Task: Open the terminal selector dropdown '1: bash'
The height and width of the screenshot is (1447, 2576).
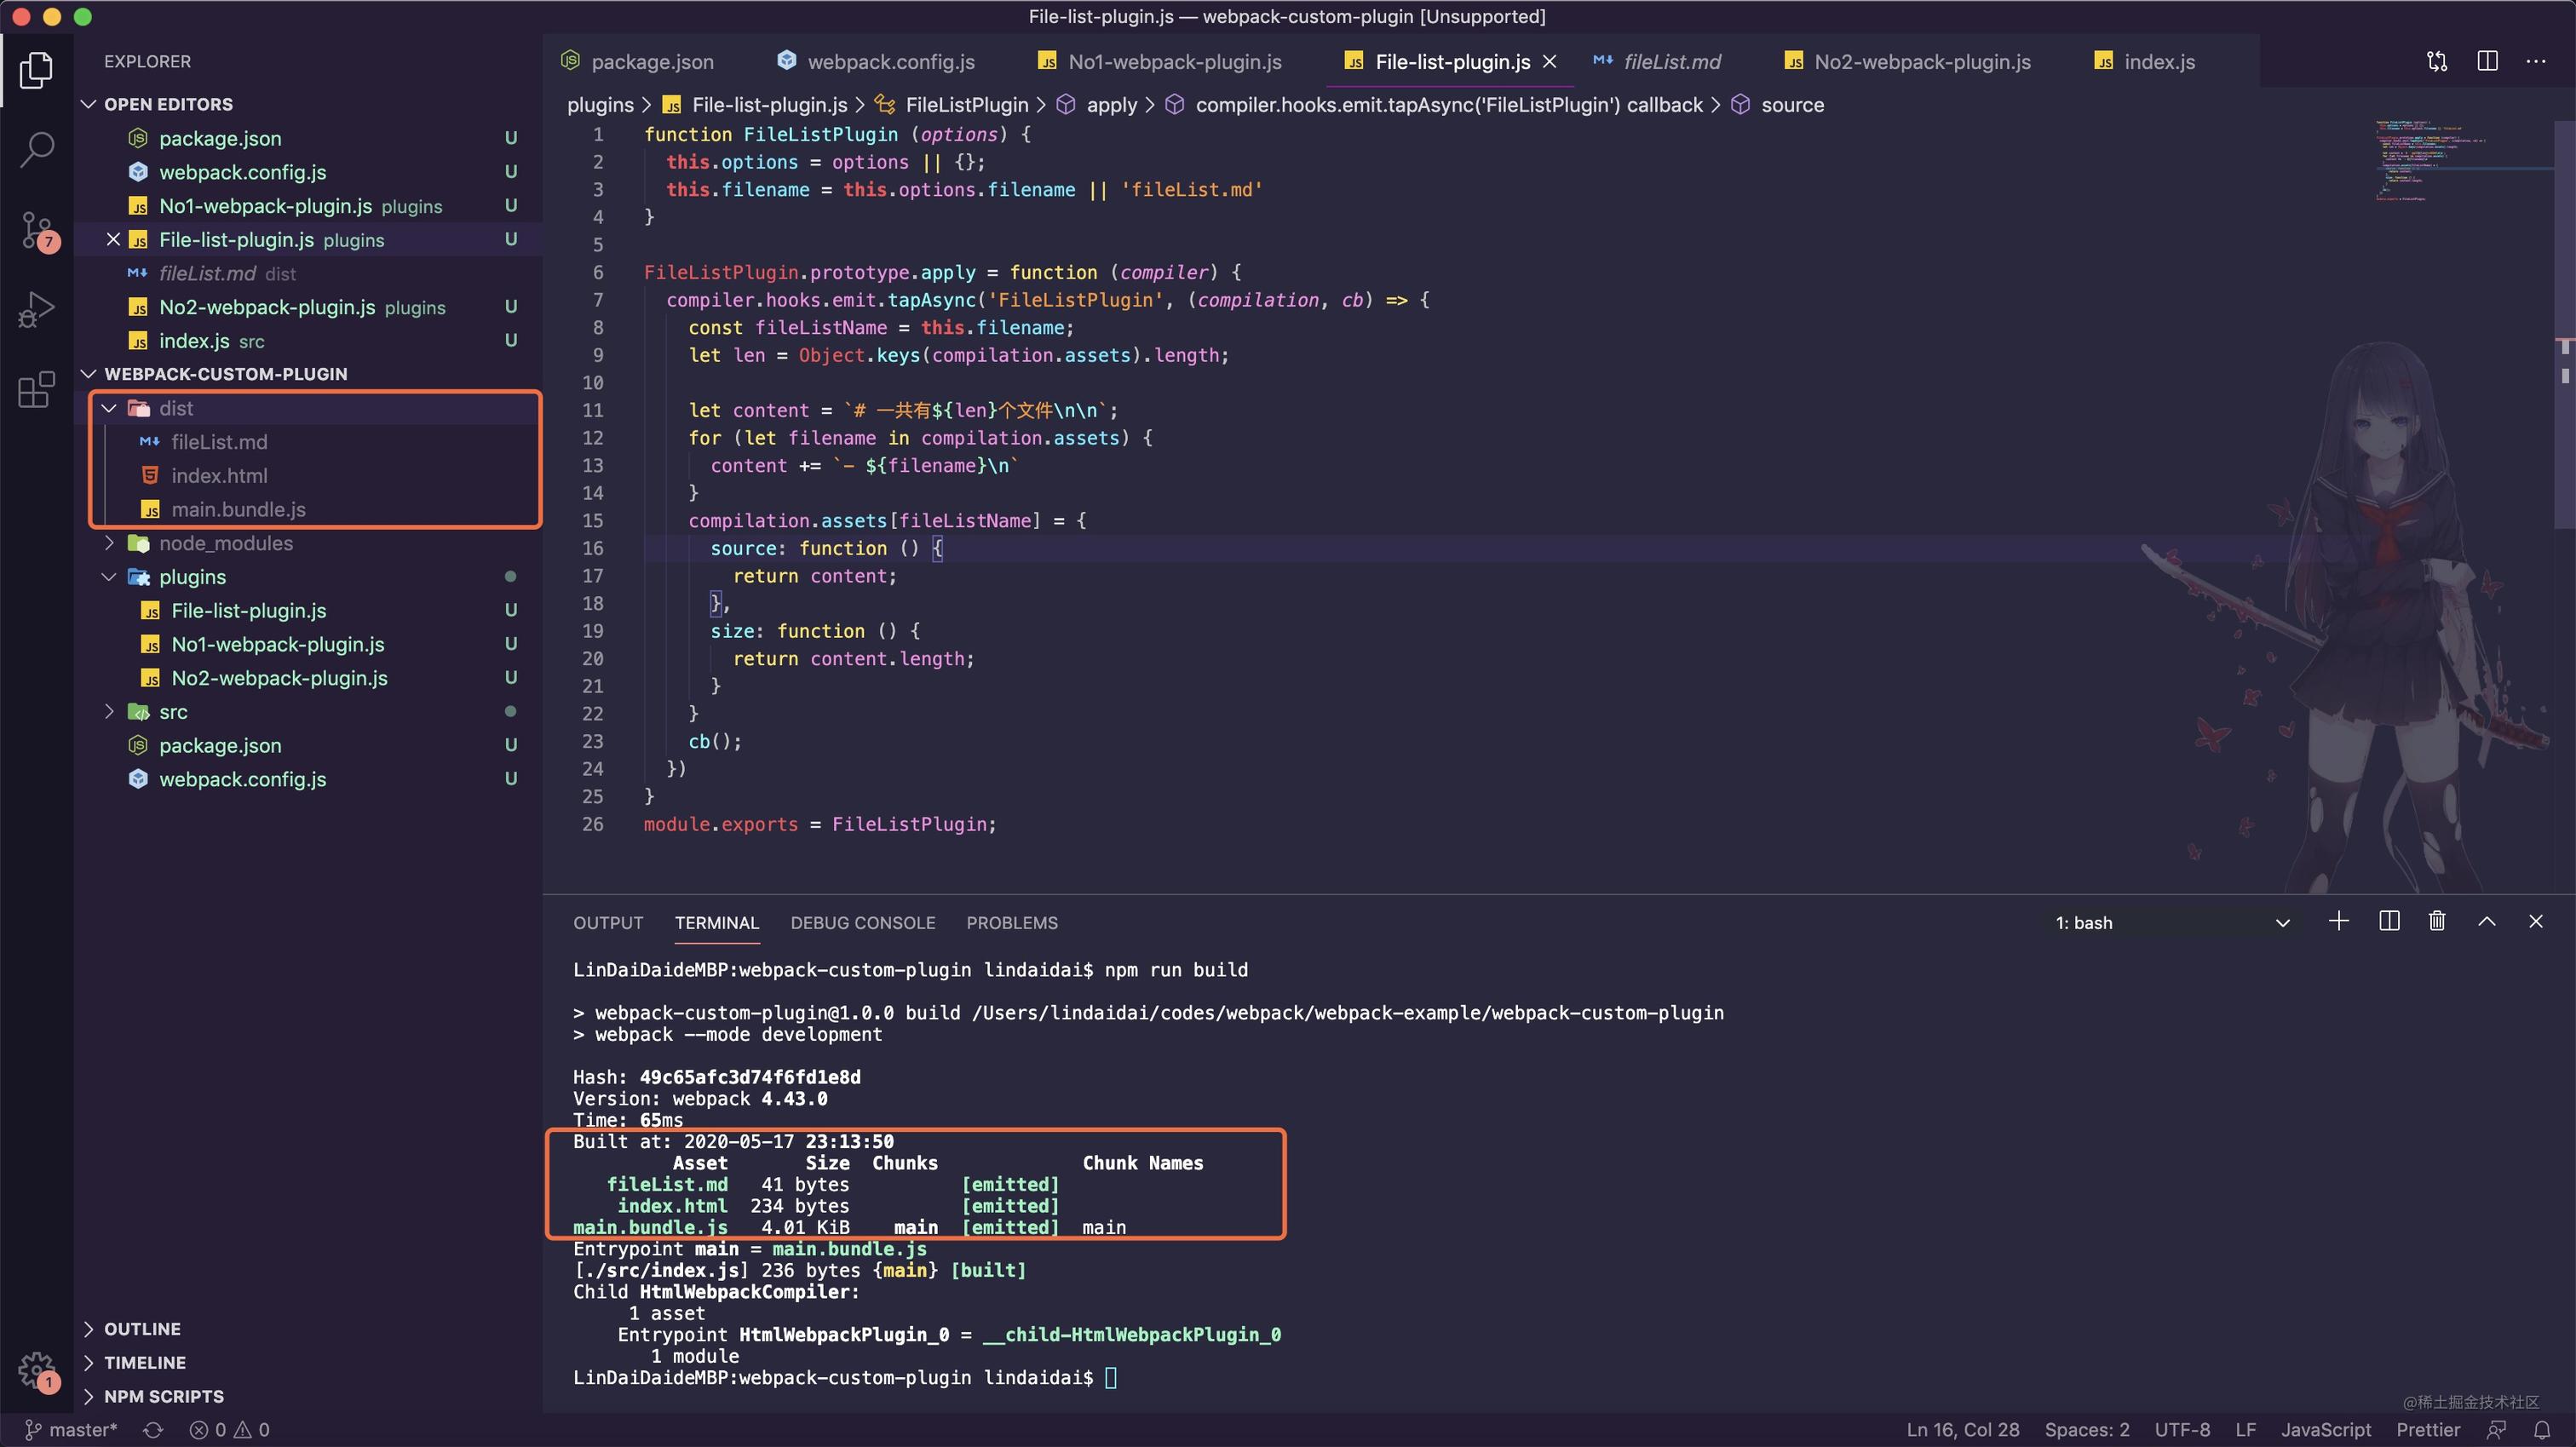Action: [2172, 923]
